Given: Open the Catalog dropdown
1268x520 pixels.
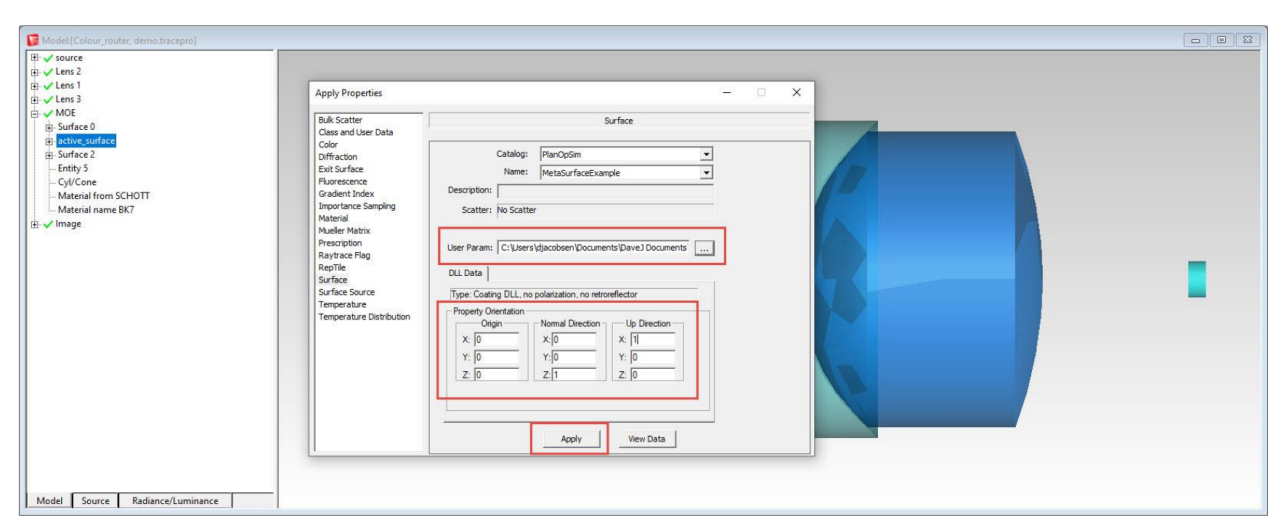Looking at the screenshot, I should coord(706,154).
